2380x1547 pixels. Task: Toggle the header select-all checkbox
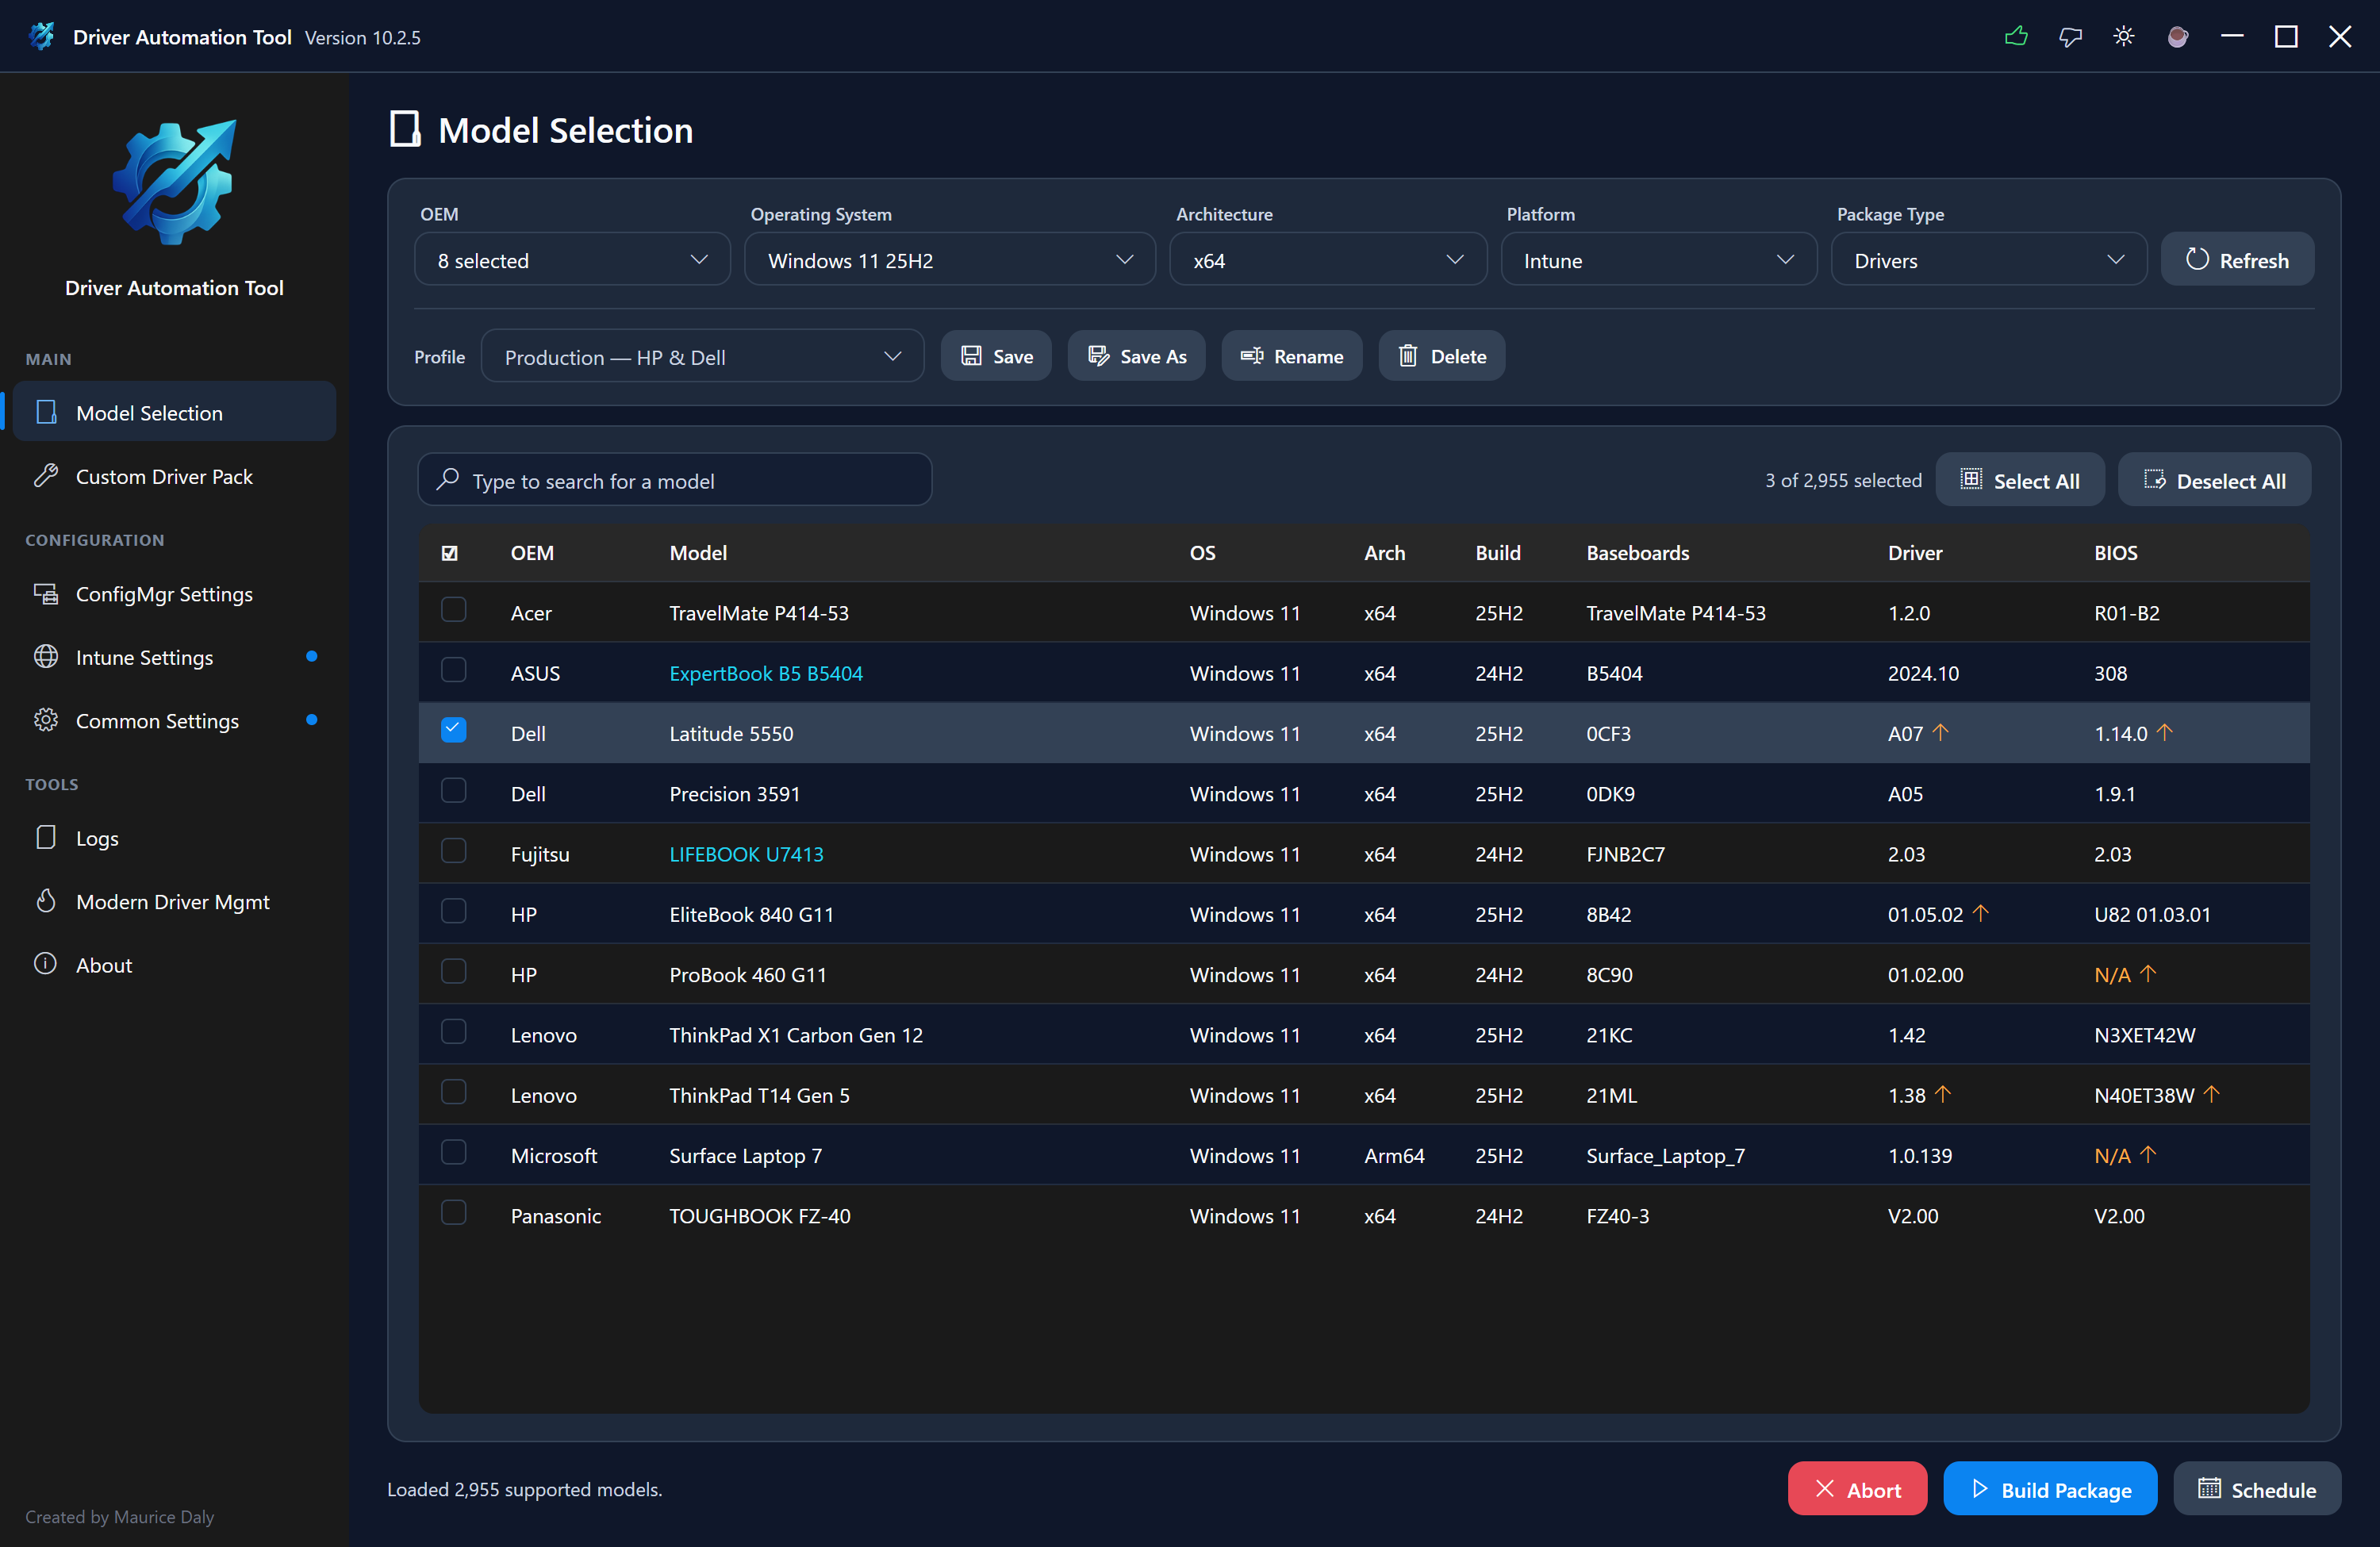coord(450,553)
